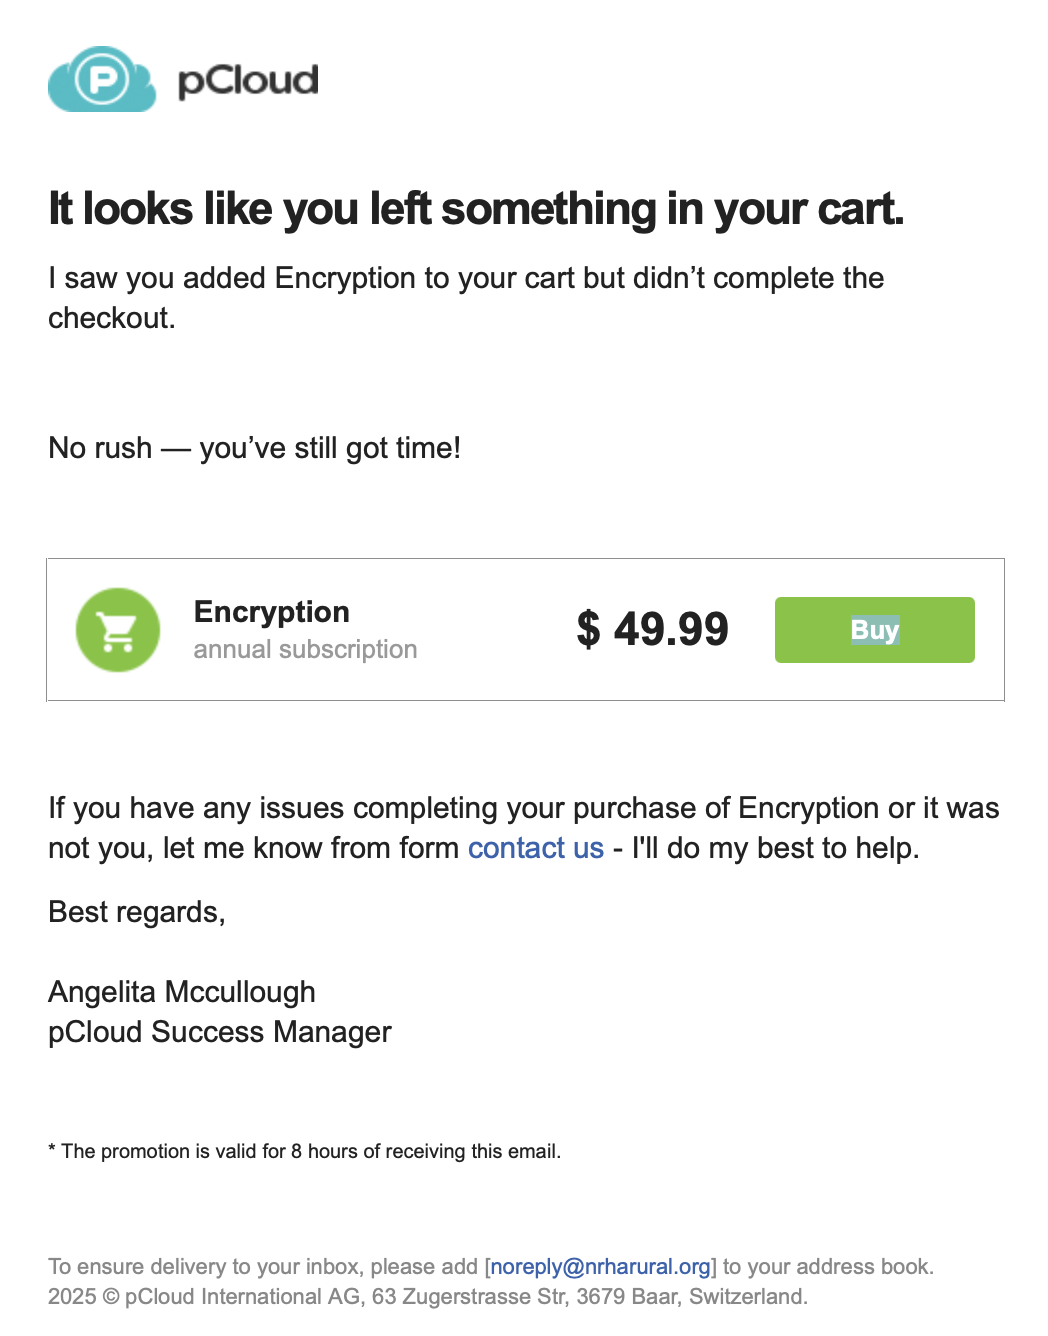This screenshot has width=1048, height=1336.
Task: Click the green Buy button
Action: click(874, 630)
